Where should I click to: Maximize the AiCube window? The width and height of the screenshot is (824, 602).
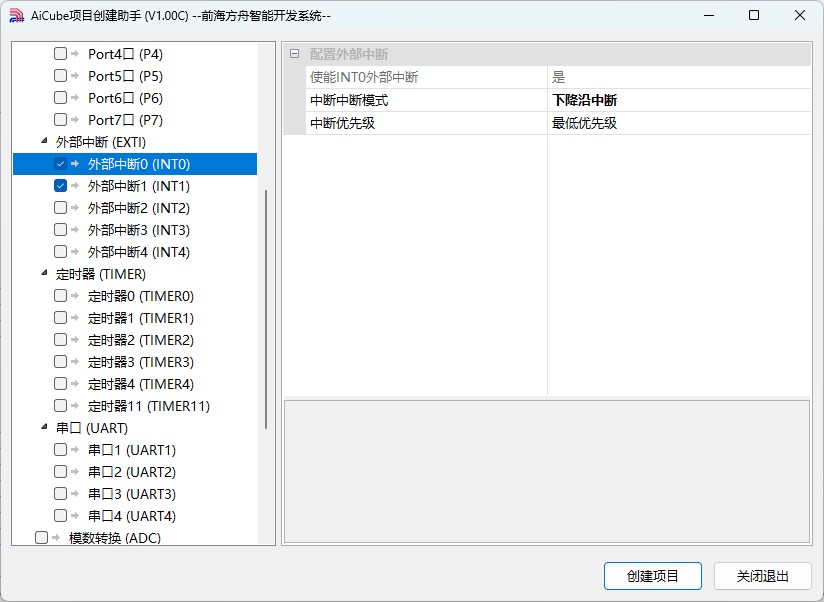click(x=754, y=15)
